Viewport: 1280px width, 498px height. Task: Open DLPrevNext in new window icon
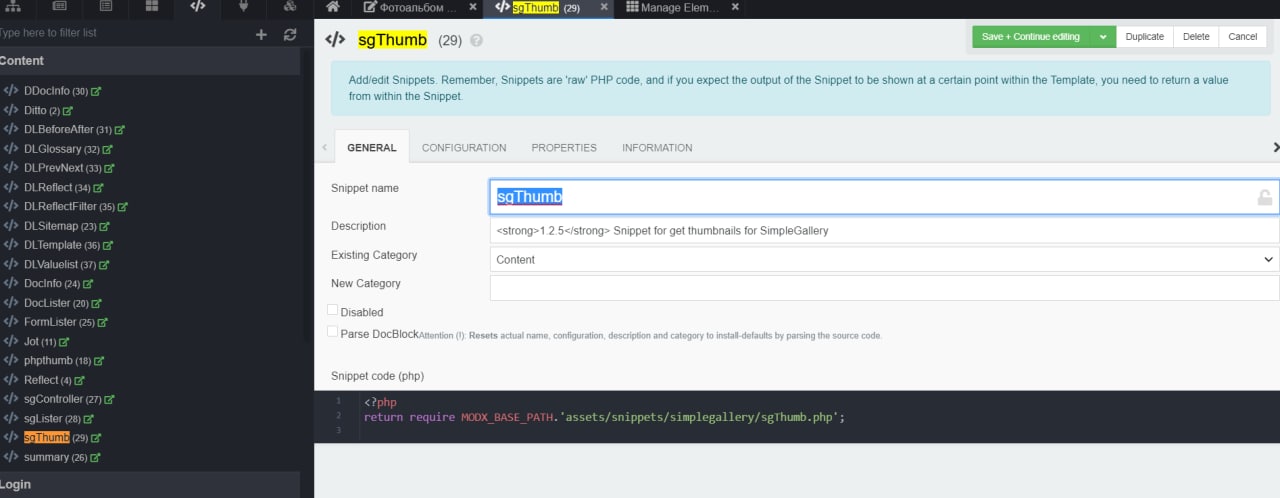pos(109,168)
